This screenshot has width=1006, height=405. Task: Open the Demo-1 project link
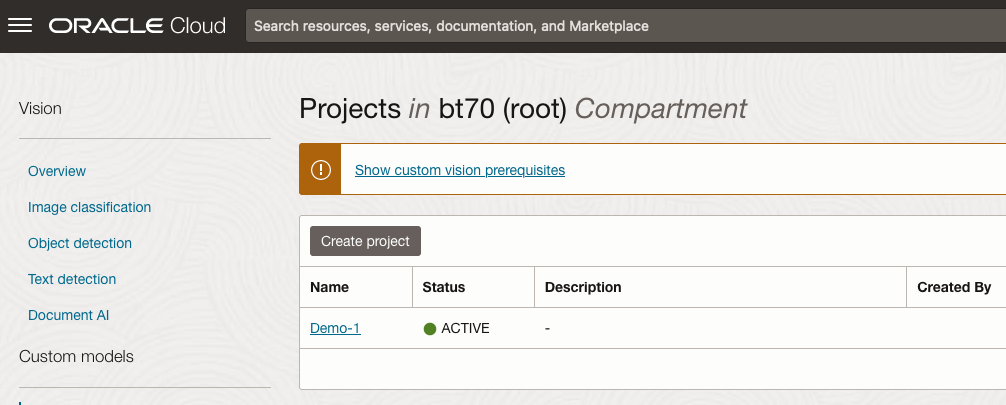pyautogui.click(x=335, y=328)
